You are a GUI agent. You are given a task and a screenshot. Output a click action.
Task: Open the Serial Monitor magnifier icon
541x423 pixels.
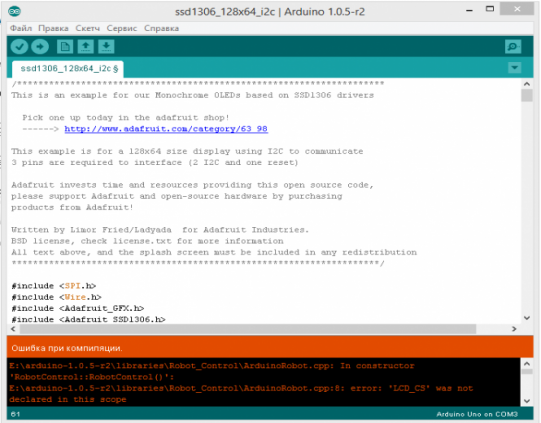tap(513, 47)
